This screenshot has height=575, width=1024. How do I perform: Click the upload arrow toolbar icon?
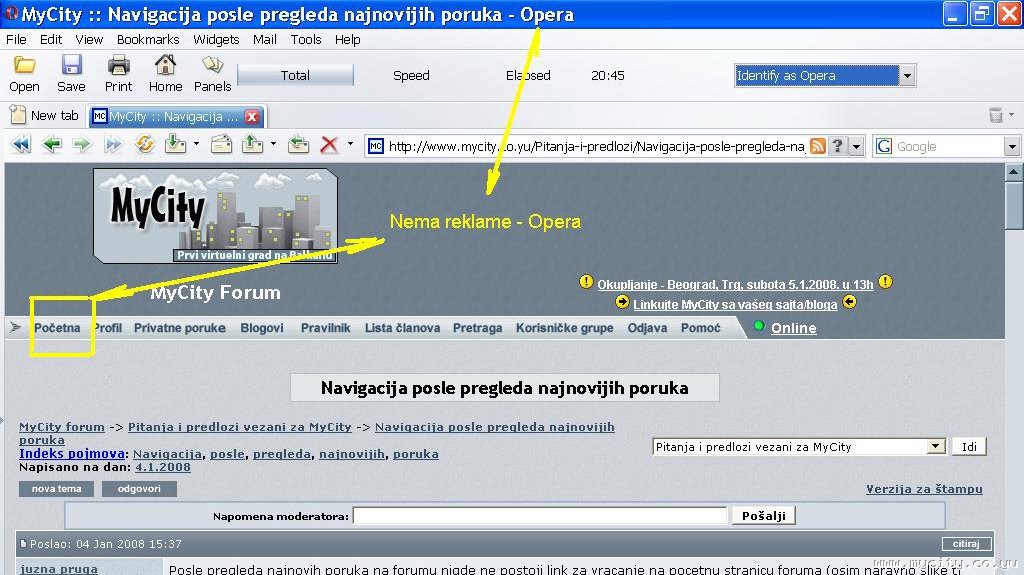point(252,144)
